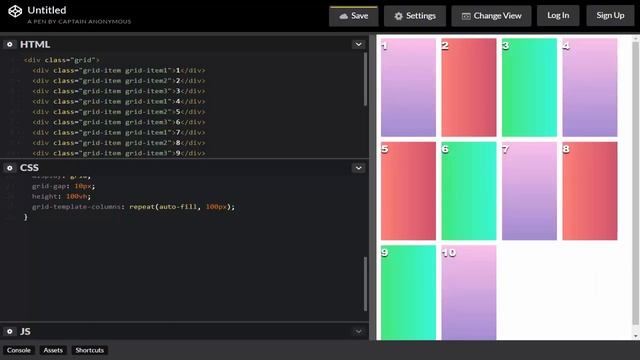Click grid item 4 in preview
This screenshot has width=640, height=360.
[590, 87]
